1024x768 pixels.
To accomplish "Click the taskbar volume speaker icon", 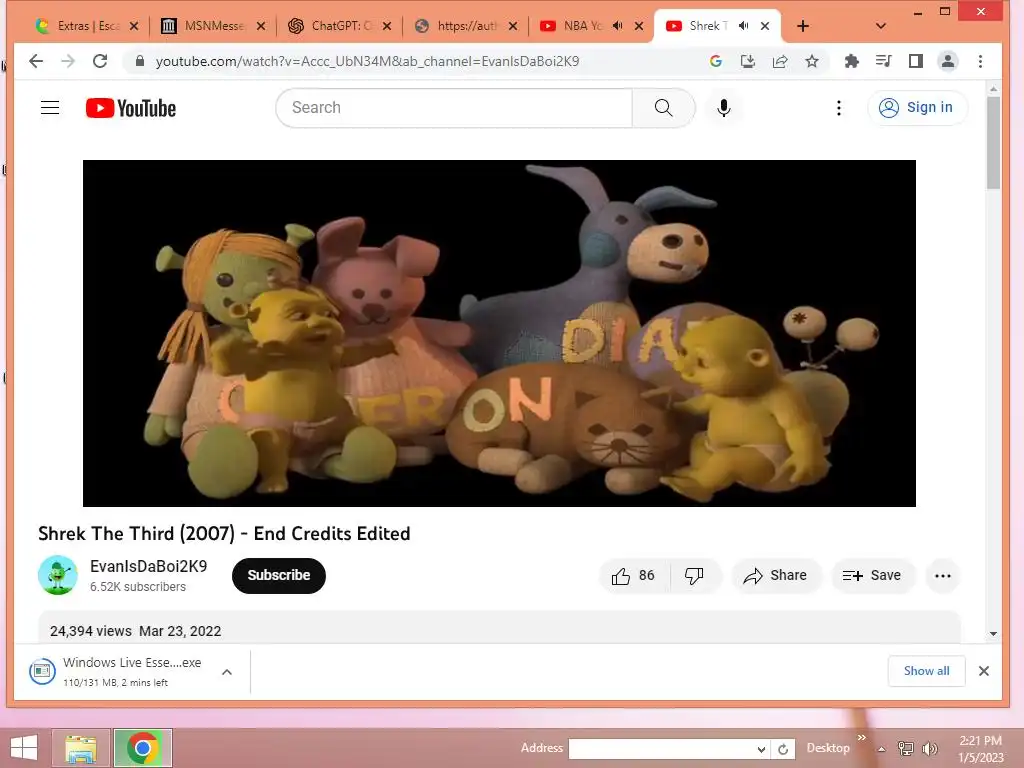I will (929, 748).
